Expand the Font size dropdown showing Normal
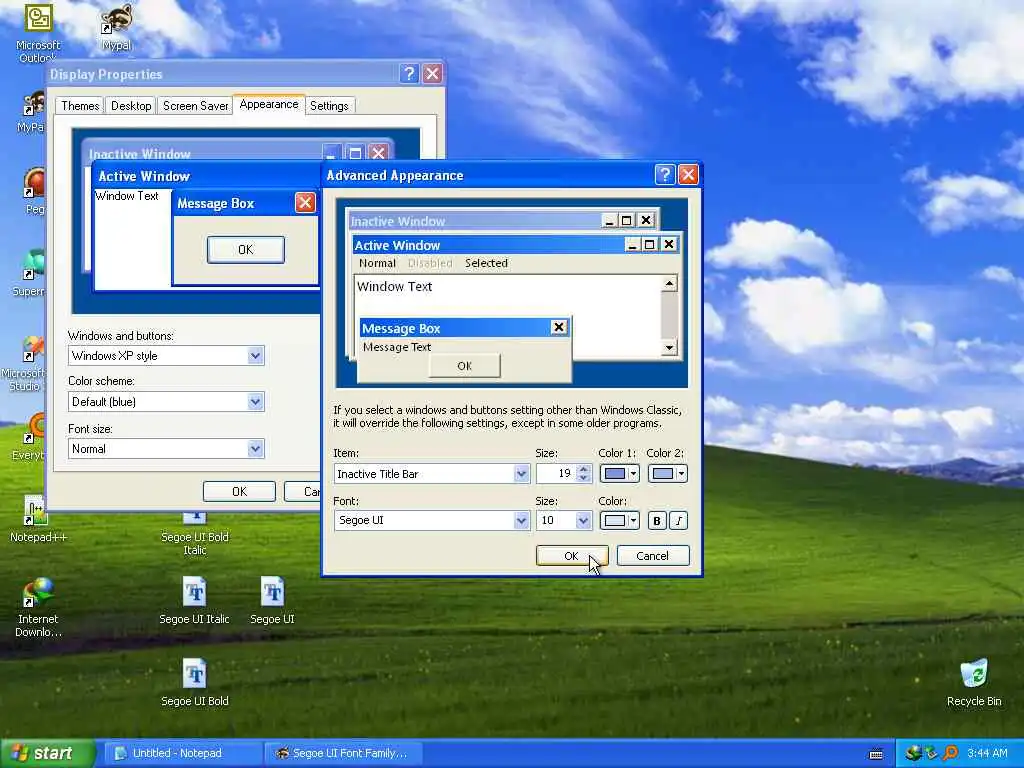Viewport: 1024px width, 768px height. tap(255, 449)
